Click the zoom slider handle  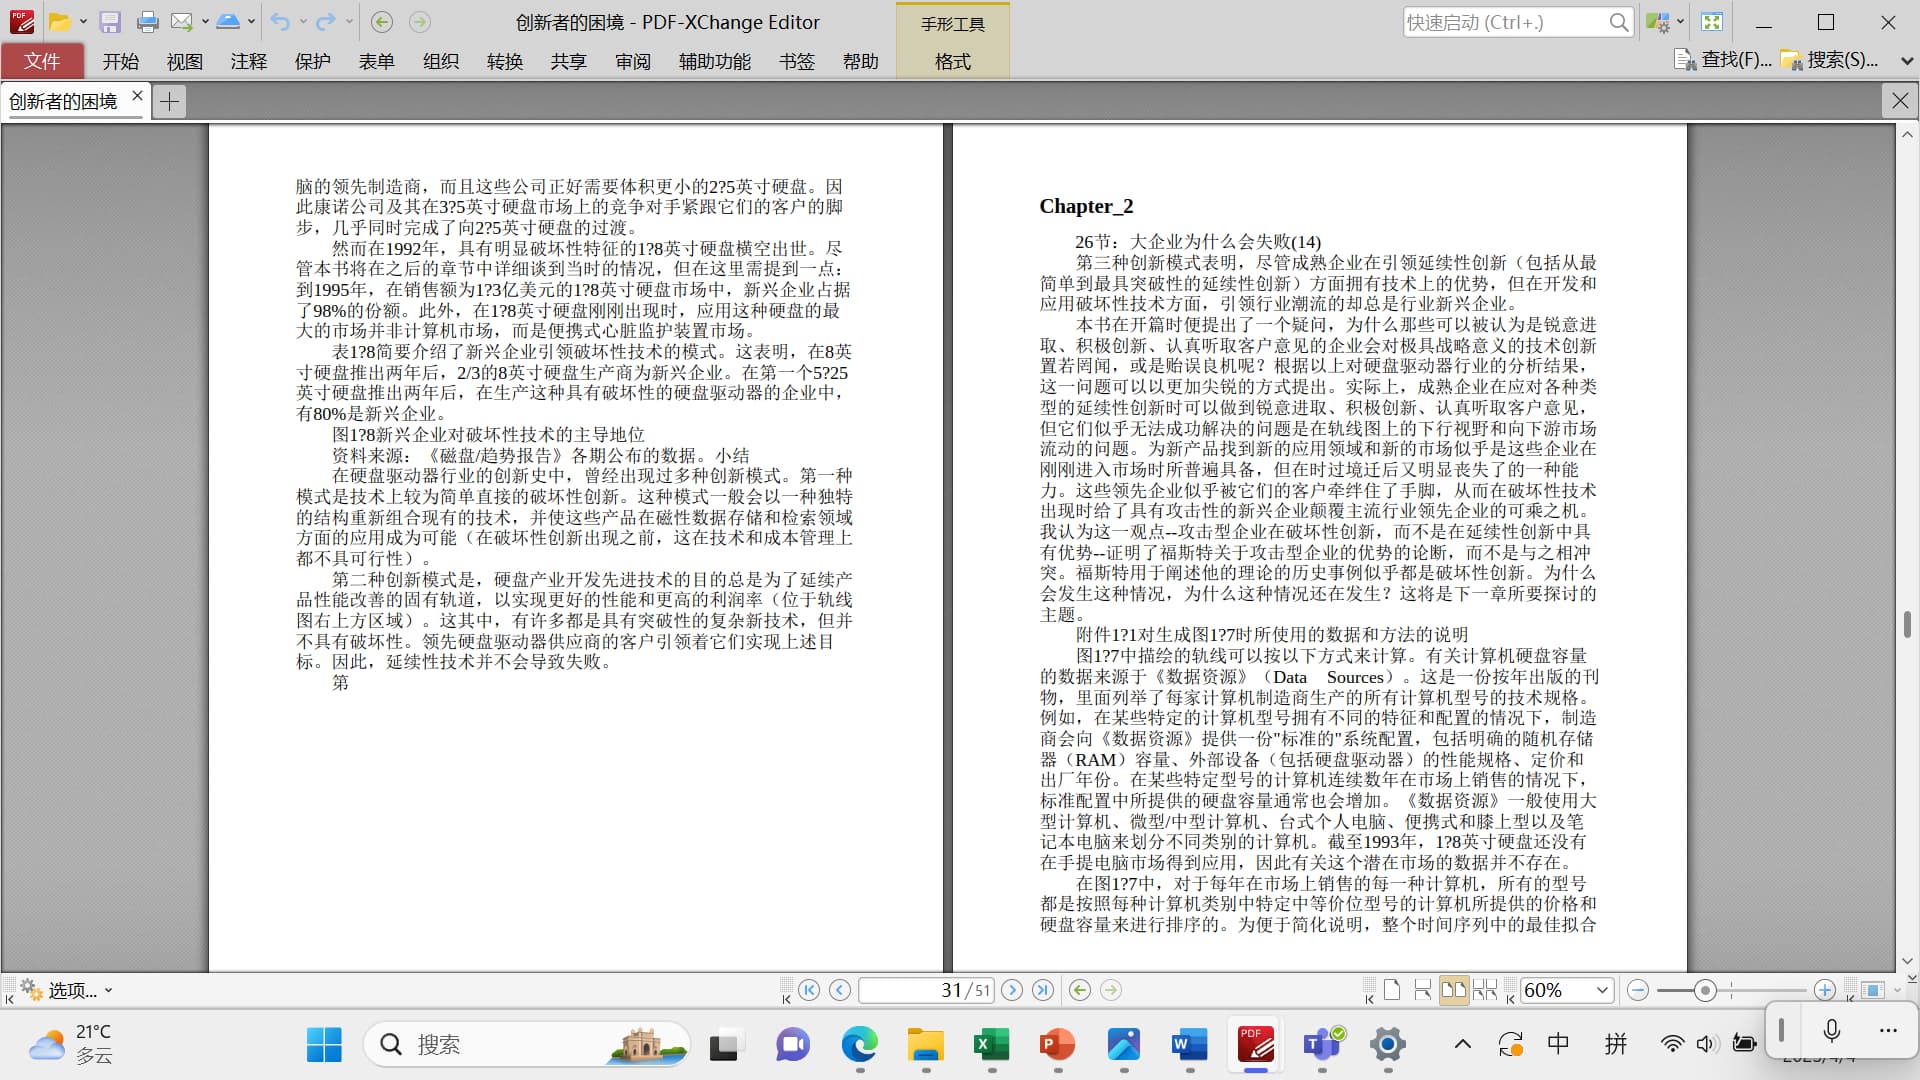coord(1705,990)
